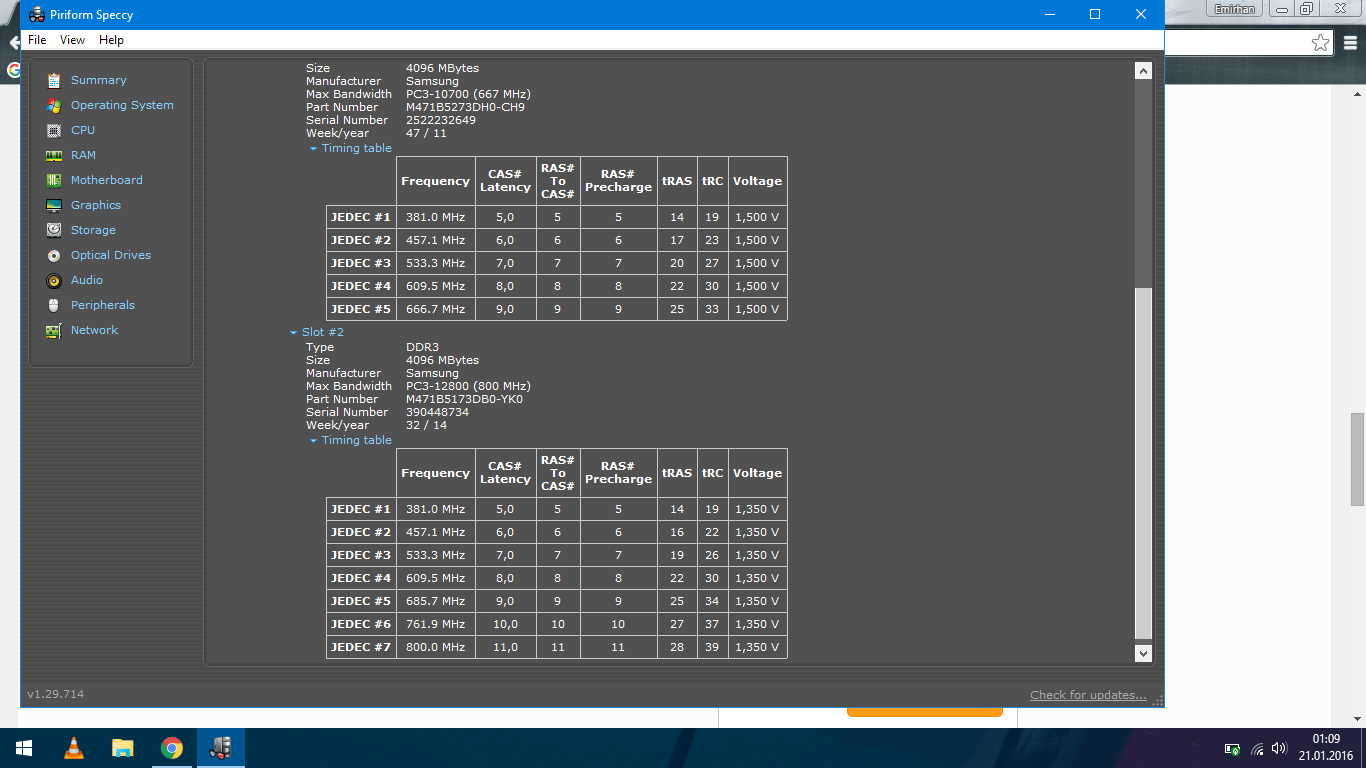Select part number M471B5173DB0-YK0
1366x768 pixels.
[464, 399]
